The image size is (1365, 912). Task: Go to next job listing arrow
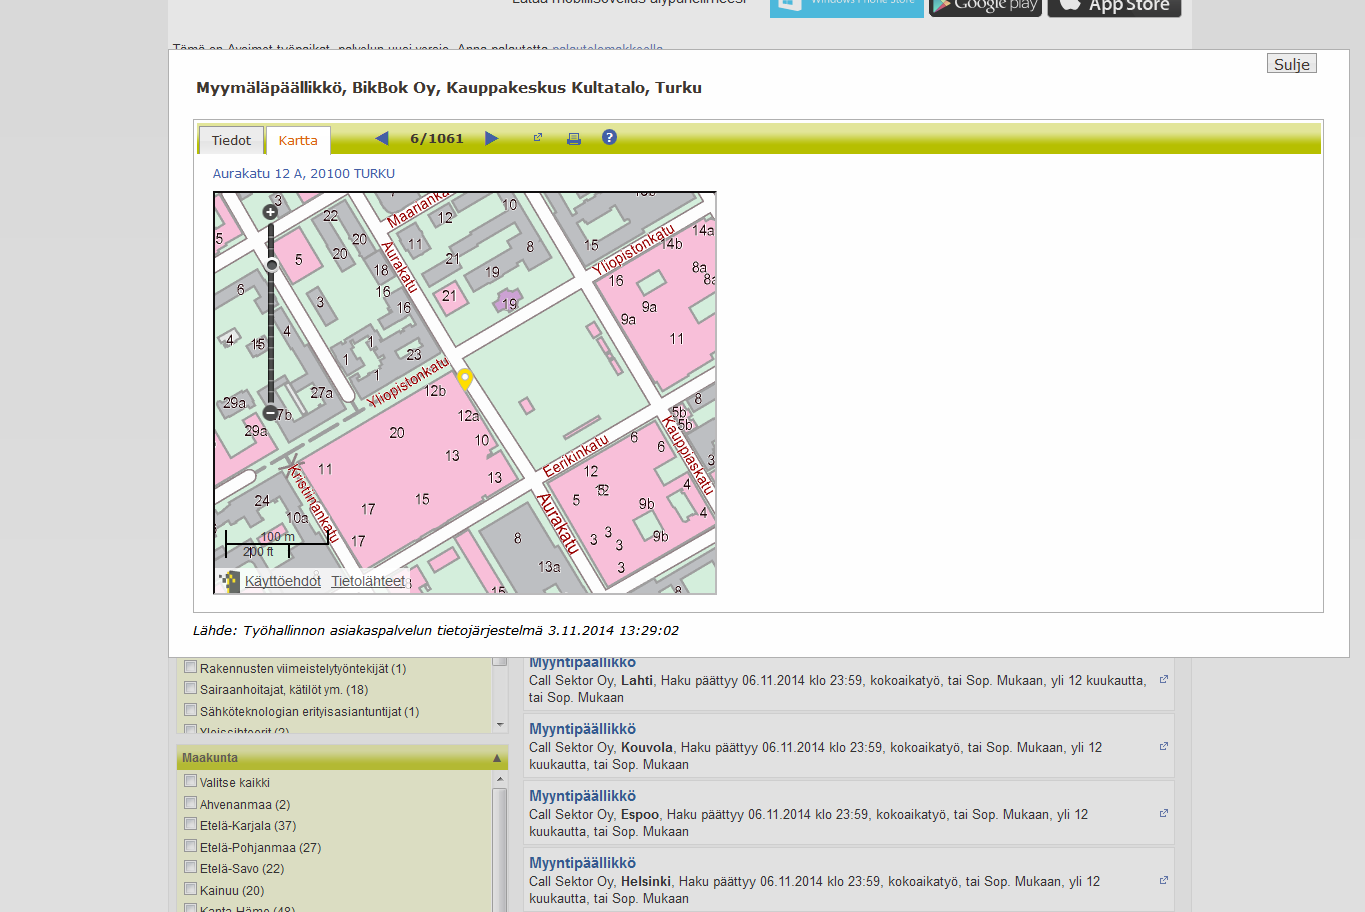pos(491,138)
